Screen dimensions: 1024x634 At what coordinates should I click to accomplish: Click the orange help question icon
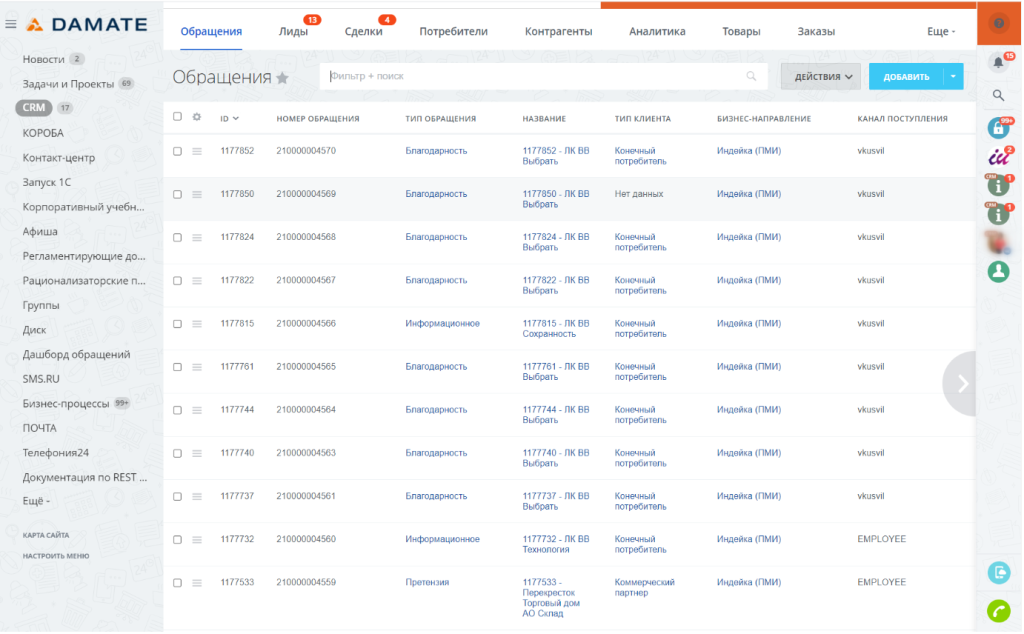pos(999,24)
